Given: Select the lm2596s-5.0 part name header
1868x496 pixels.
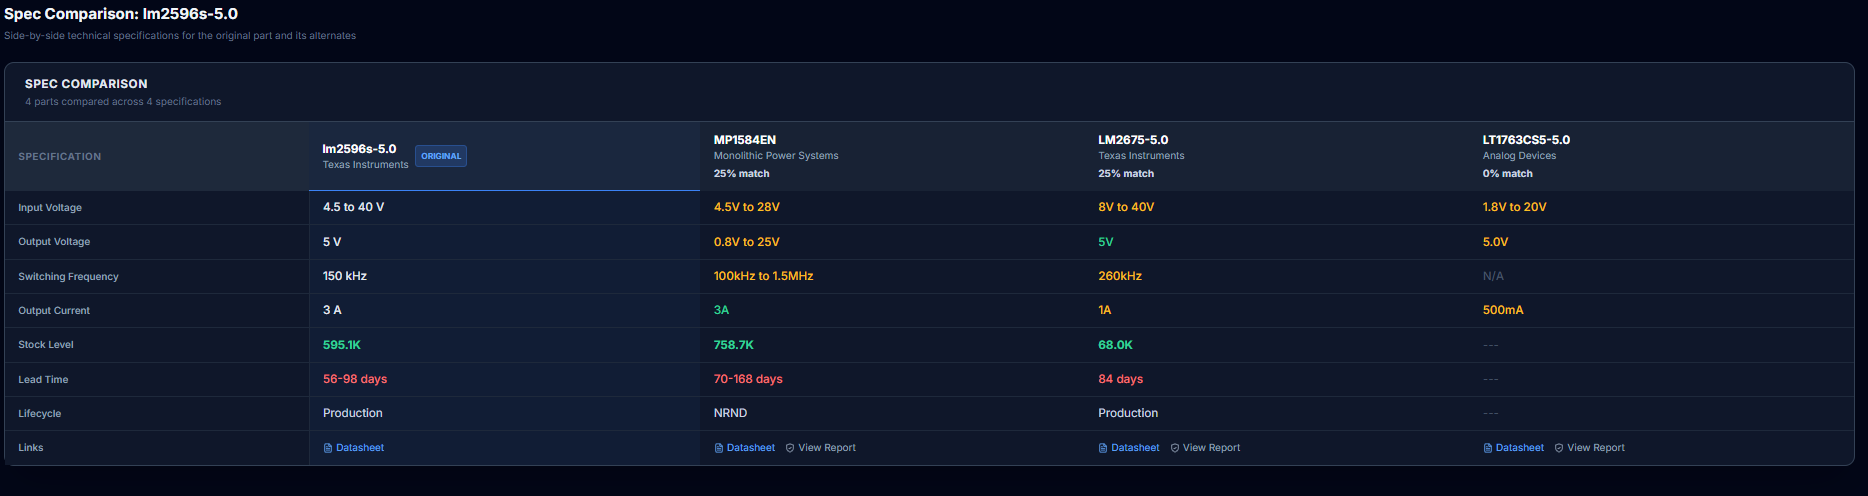Looking at the screenshot, I should (359, 149).
